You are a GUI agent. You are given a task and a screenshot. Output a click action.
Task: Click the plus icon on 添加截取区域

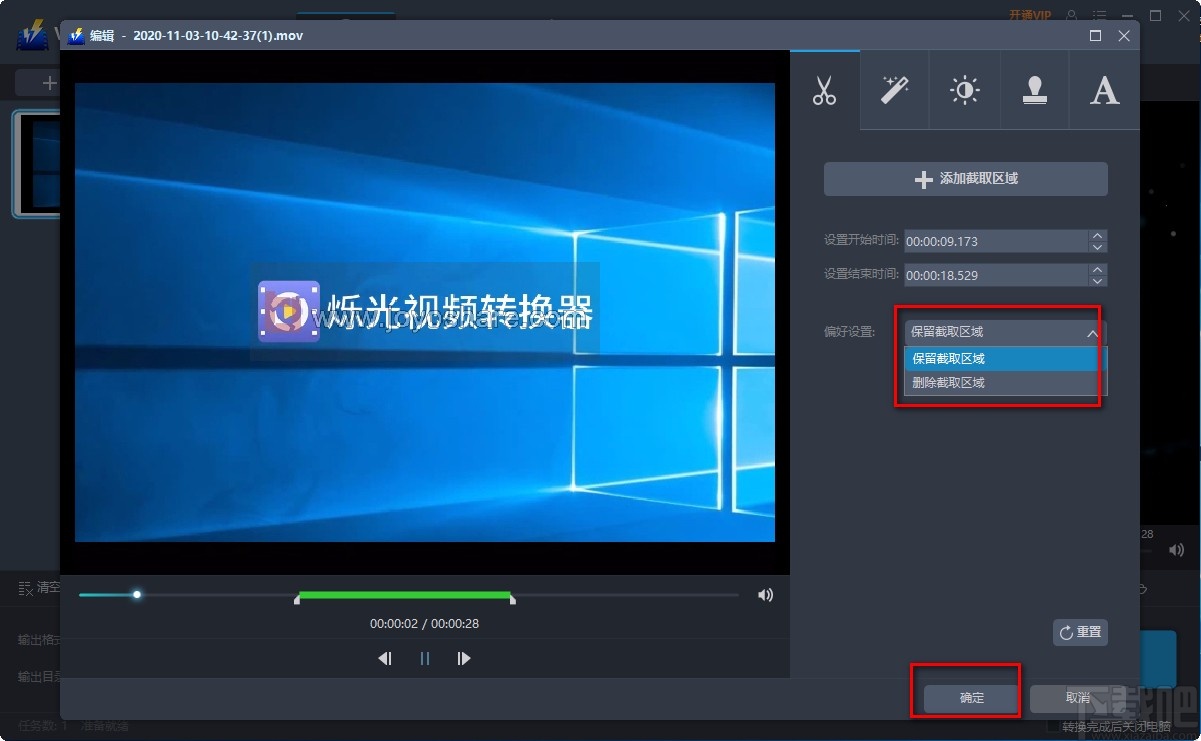coord(922,178)
